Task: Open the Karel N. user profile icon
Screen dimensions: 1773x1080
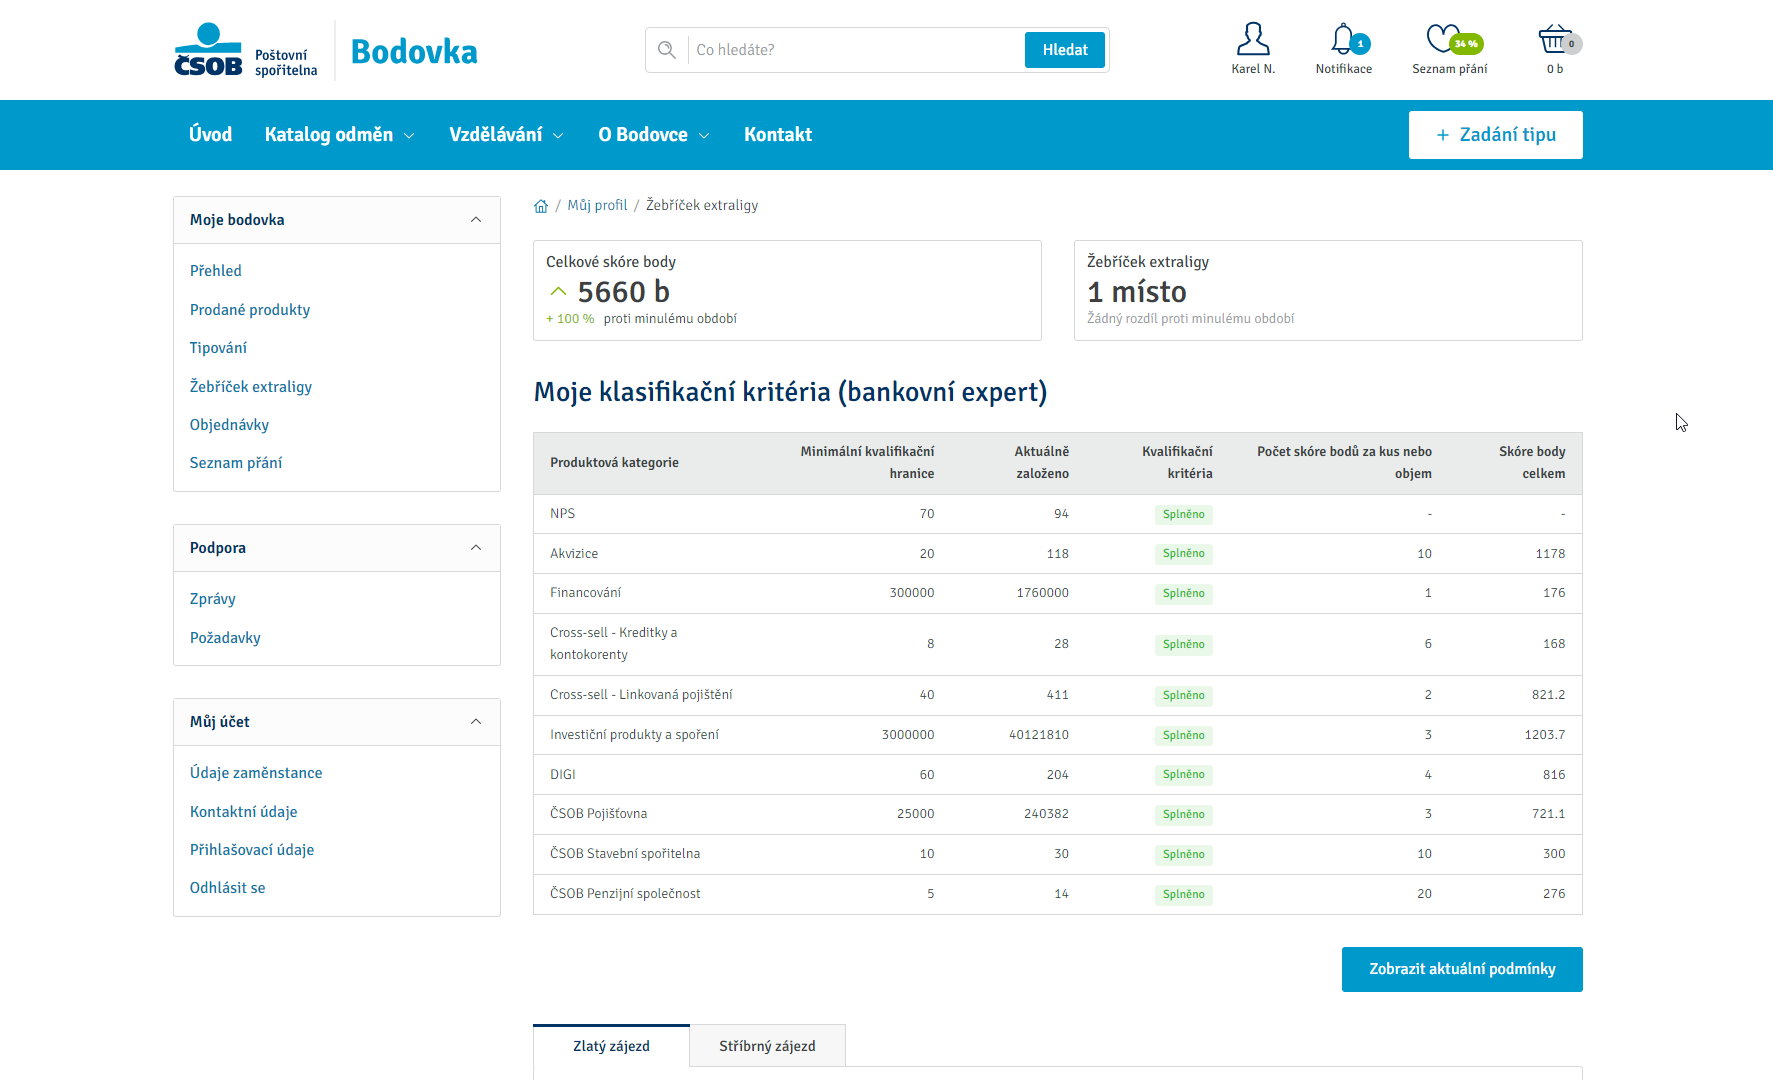Action: point(1253,40)
